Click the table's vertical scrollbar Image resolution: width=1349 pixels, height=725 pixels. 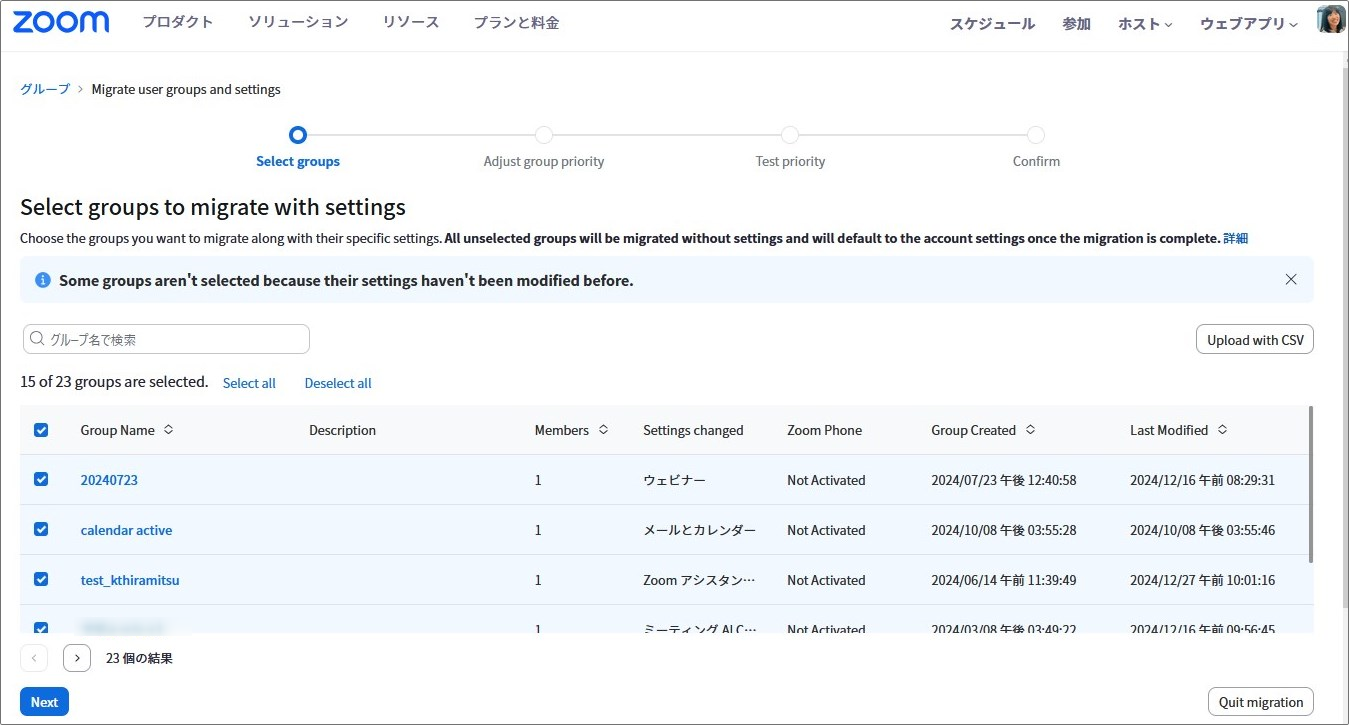pos(1310,485)
